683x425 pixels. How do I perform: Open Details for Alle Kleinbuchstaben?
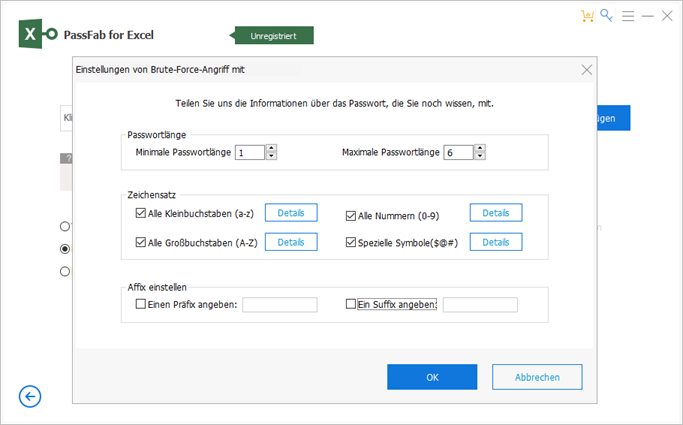pos(291,212)
